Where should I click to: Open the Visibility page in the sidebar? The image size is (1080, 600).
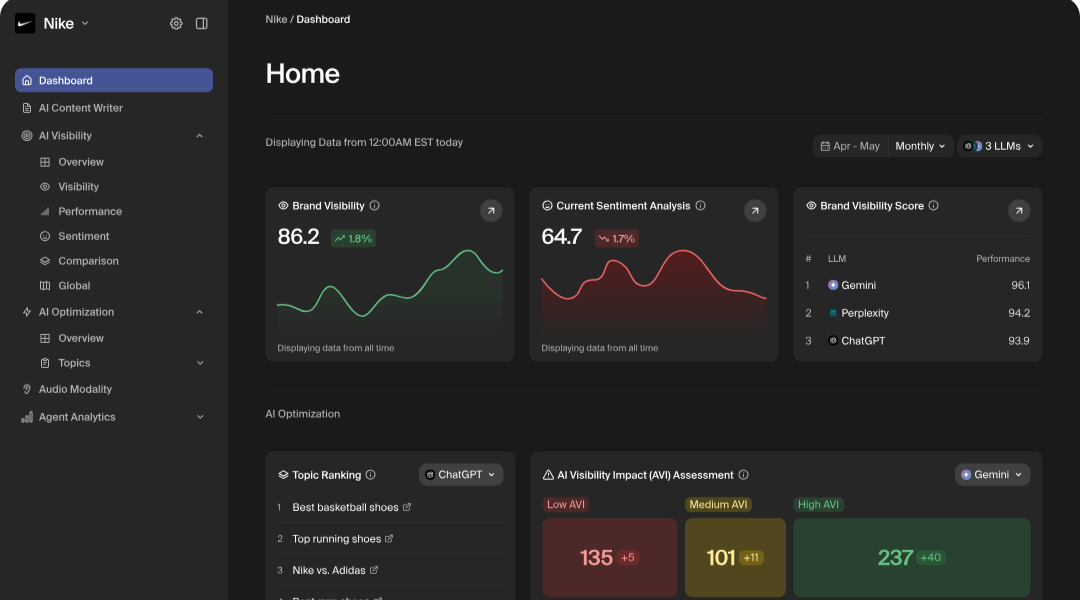(78, 187)
